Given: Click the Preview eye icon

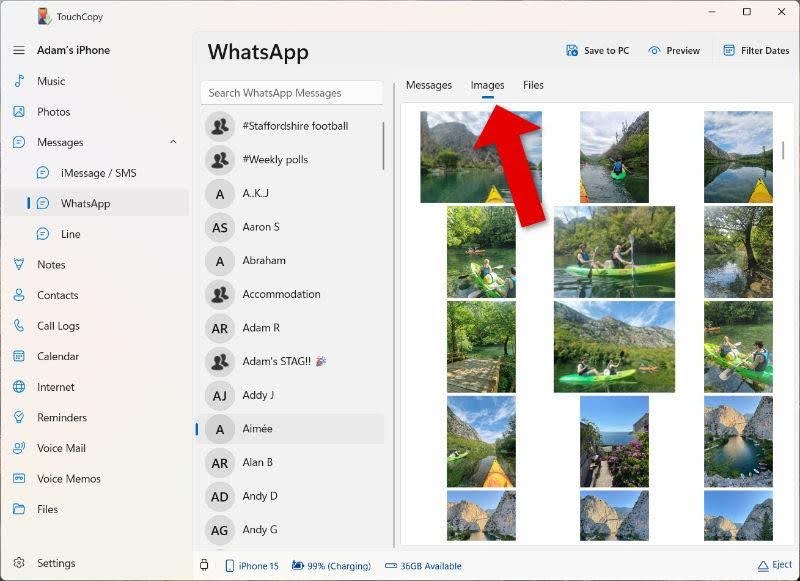Looking at the screenshot, I should pos(654,50).
